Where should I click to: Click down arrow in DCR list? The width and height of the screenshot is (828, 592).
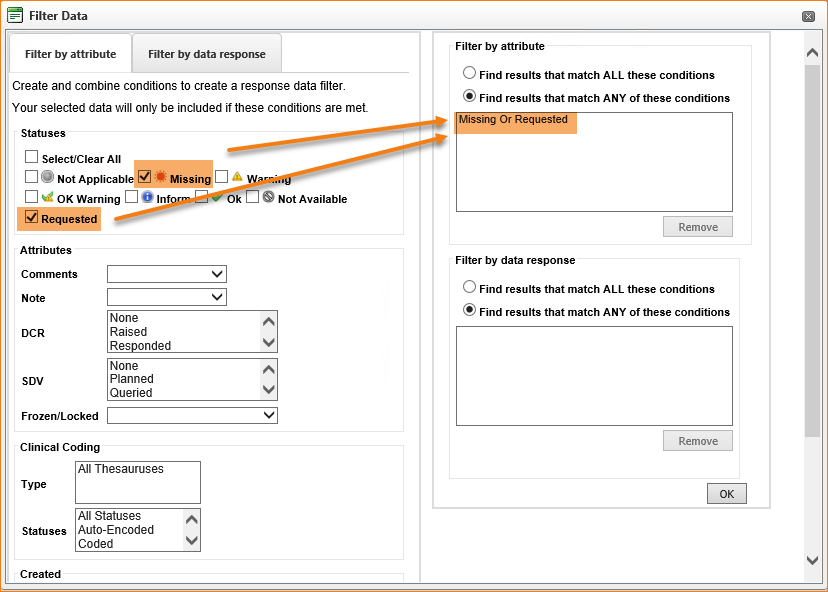(x=268, y=343)
